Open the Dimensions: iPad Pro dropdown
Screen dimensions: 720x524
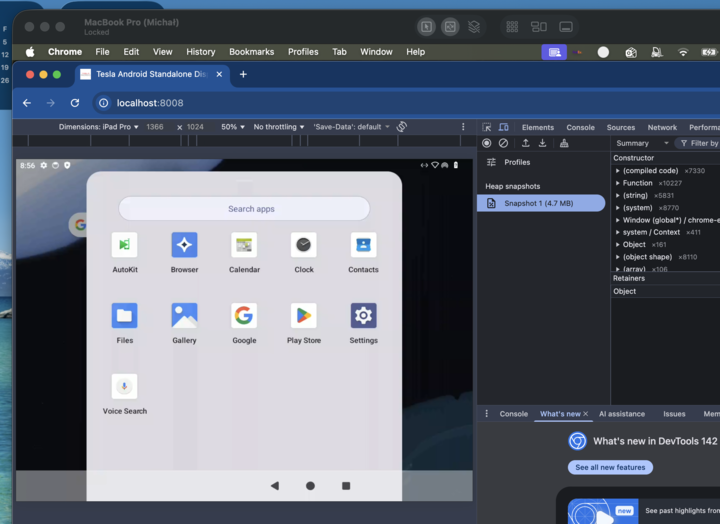click(x=98, y=127)
